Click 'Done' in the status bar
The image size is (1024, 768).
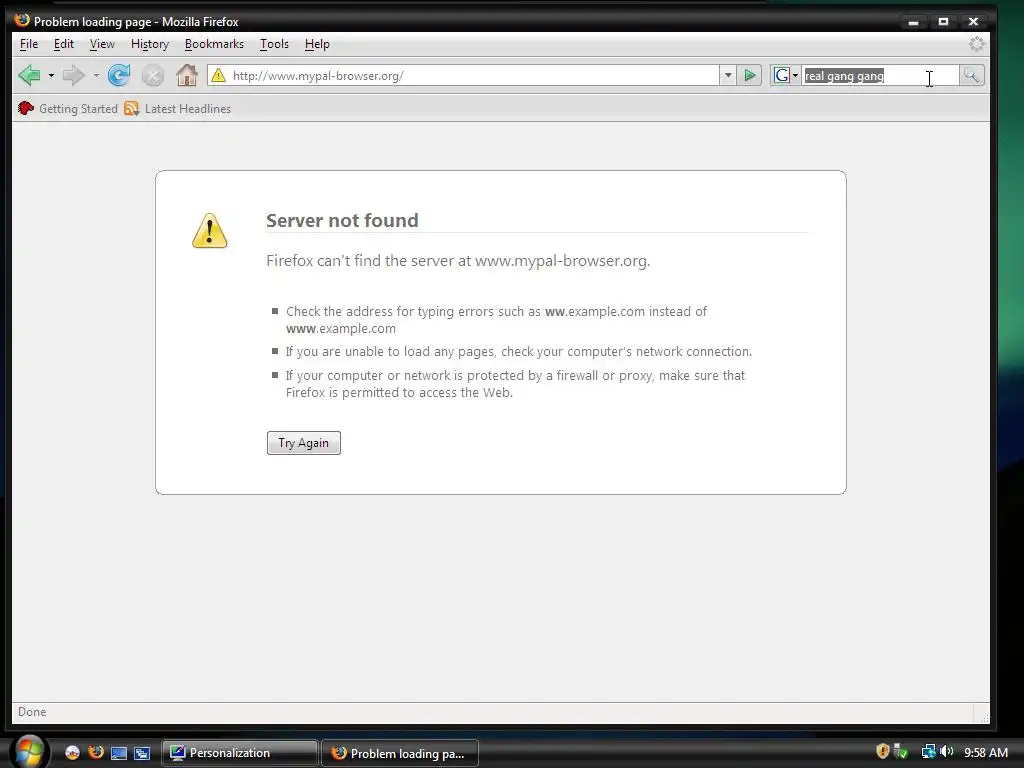point(32,712)
